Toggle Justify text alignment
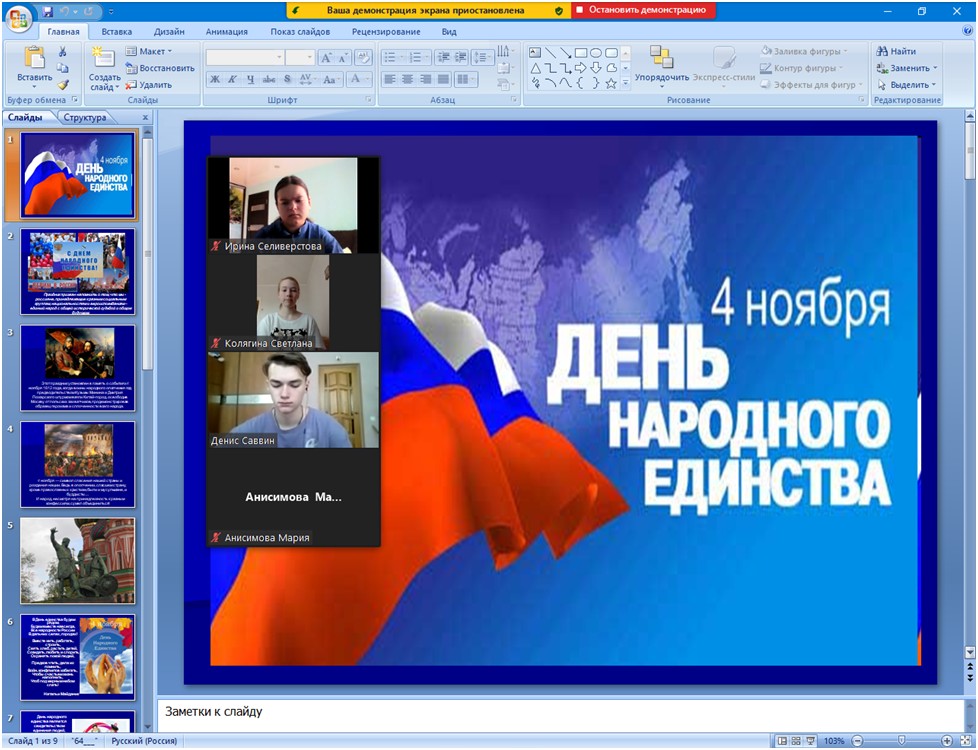The image size is (978, 750). click(x=443, y=79)
